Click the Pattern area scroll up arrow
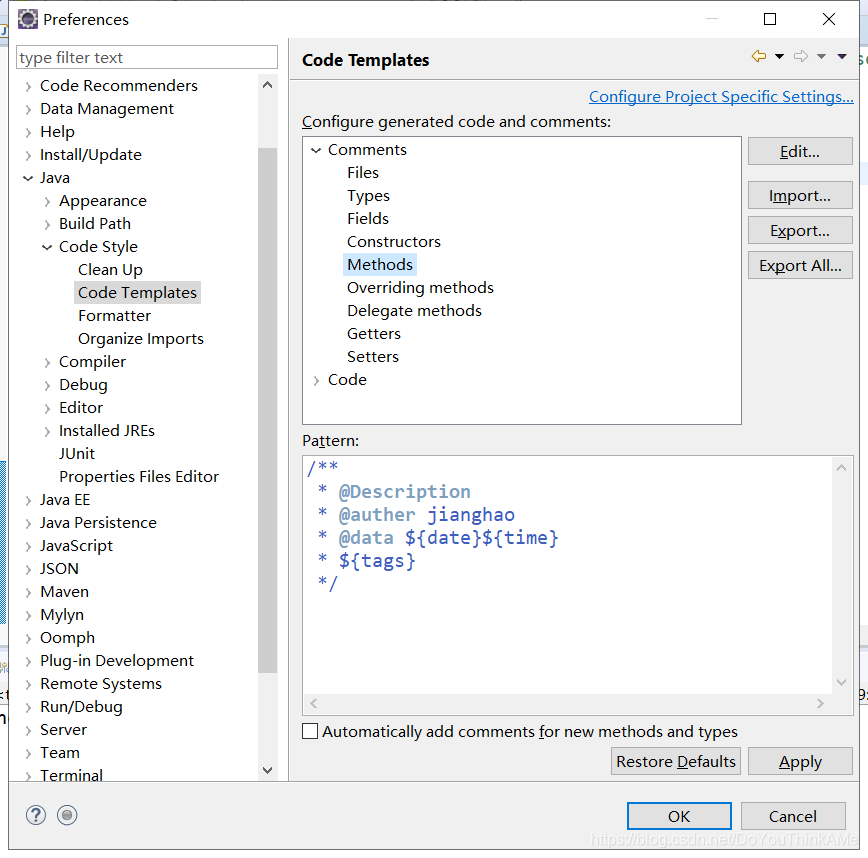 coord(841,468)
